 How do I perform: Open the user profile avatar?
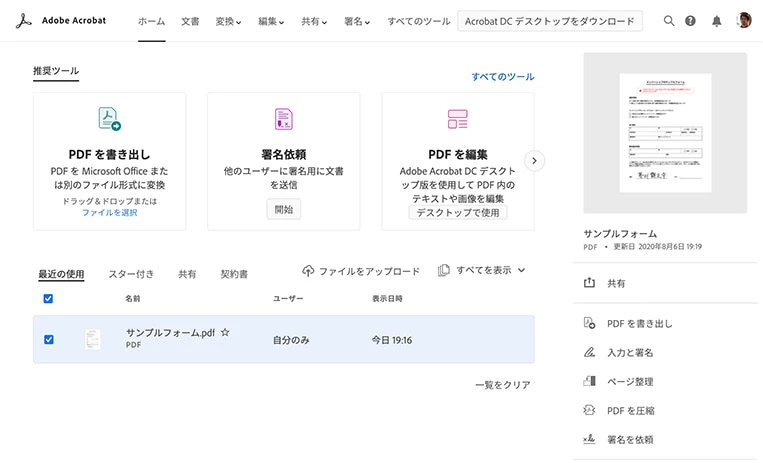tap(744, 20)
